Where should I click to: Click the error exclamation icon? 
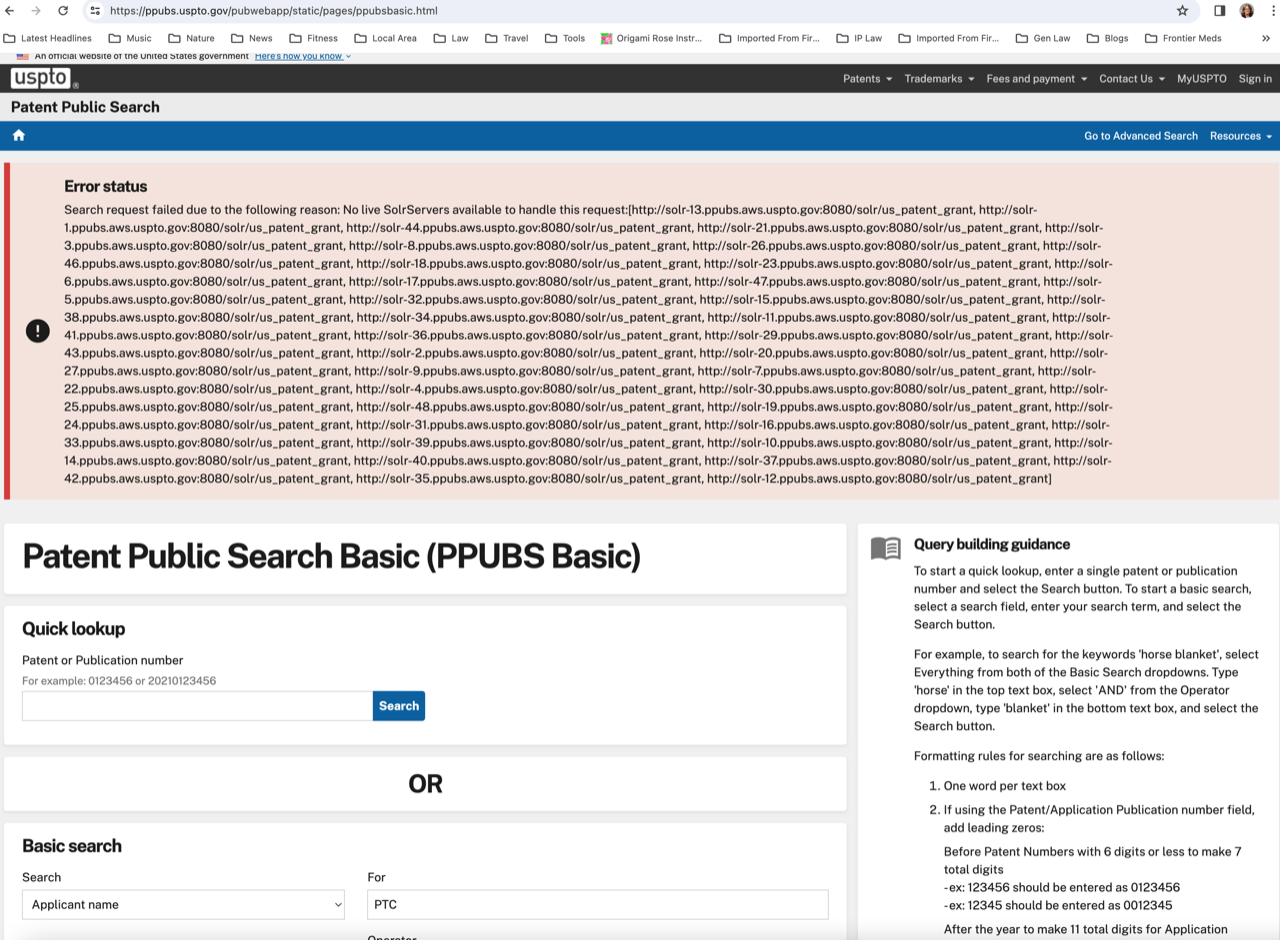coord(38,331)
